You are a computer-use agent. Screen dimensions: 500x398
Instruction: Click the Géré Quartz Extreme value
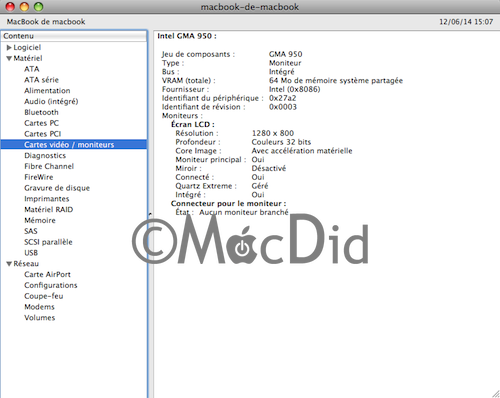tap(260, 186)
